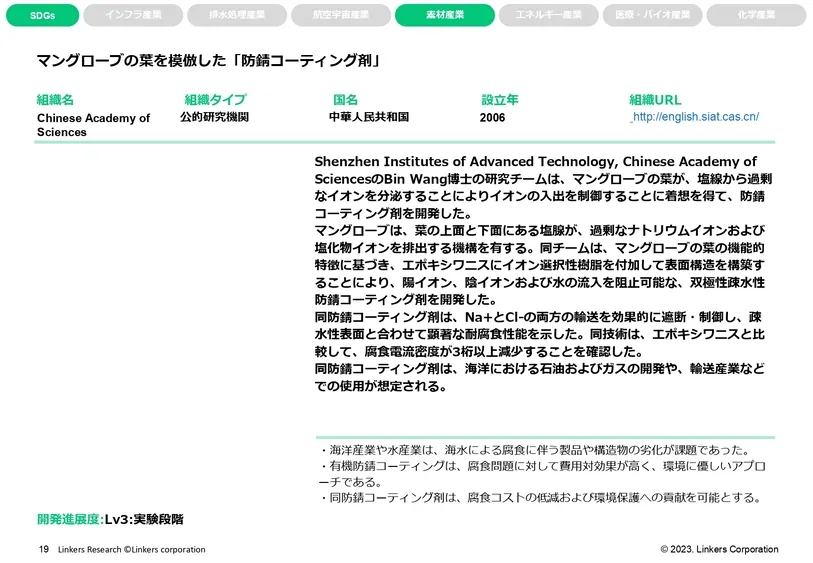Click the founding year 2006
This screenshot has height=563, width=813.
tap(492, 118)
